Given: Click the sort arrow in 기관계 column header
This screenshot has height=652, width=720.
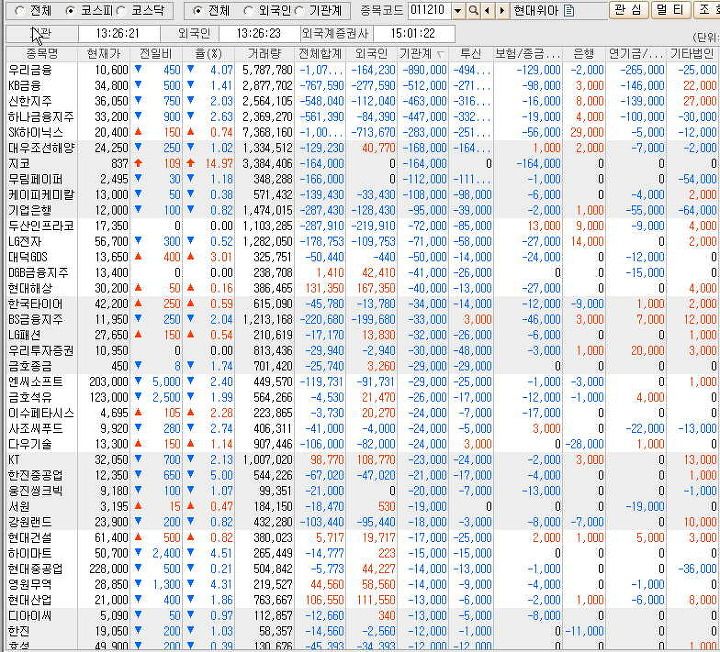Looking at the screenshot, I should [440, 55].
